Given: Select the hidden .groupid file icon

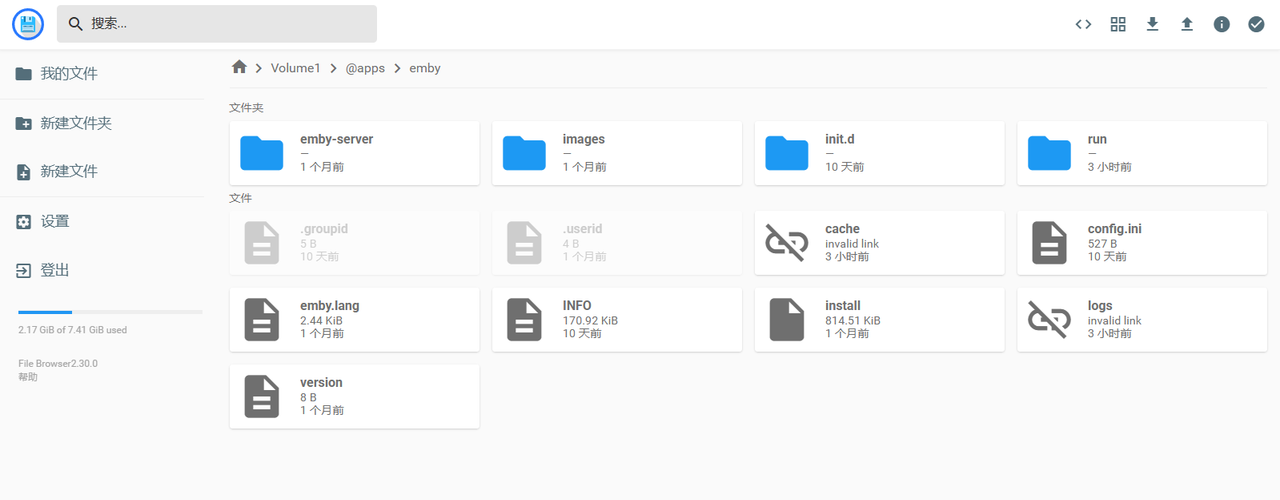Looking at the screenshot, I should point(262,243).
